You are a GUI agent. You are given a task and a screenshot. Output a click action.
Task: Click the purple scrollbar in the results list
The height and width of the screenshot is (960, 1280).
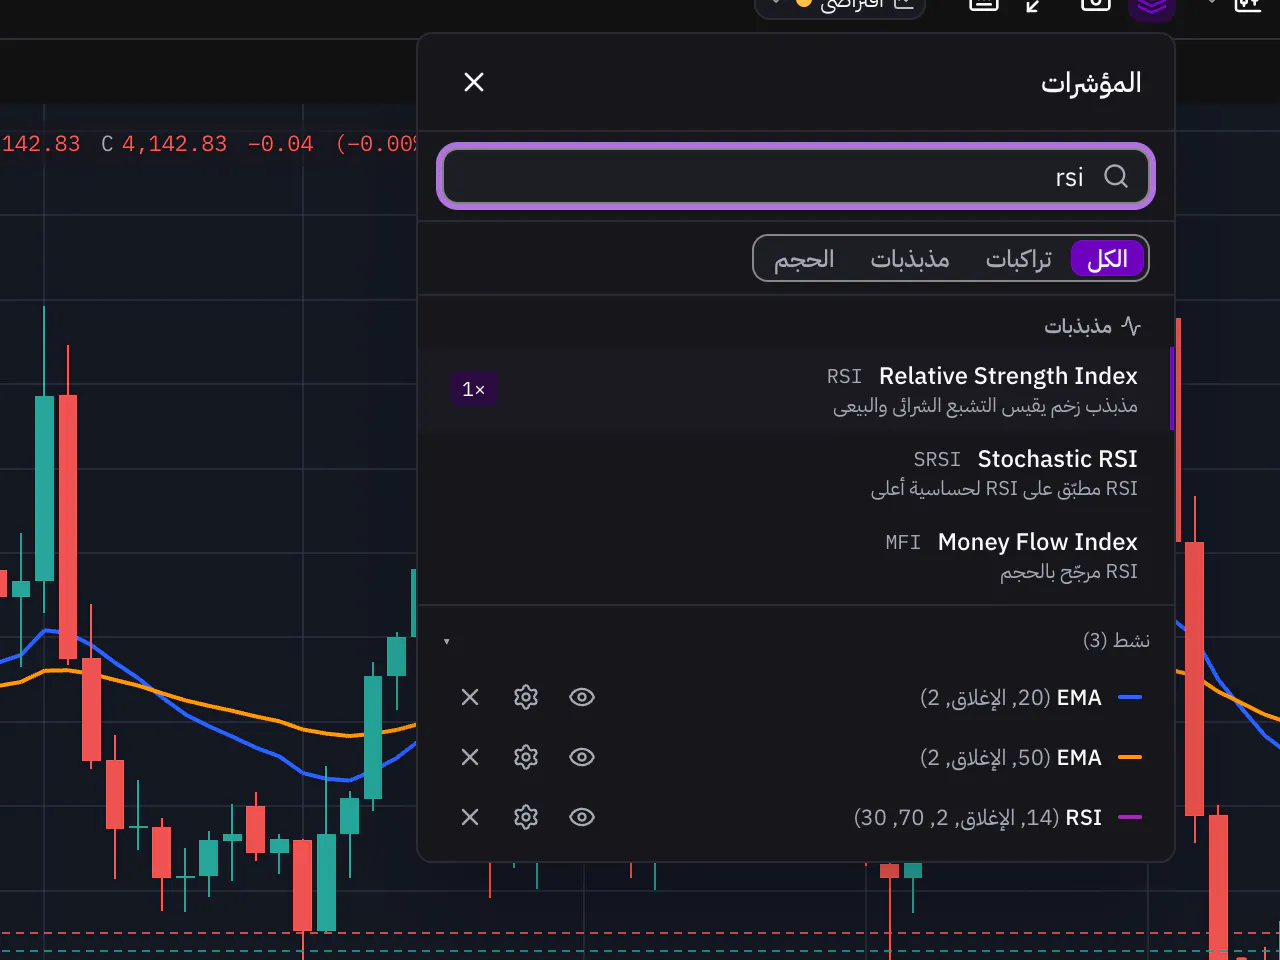pyautogui.click(x=1172, y=389)
